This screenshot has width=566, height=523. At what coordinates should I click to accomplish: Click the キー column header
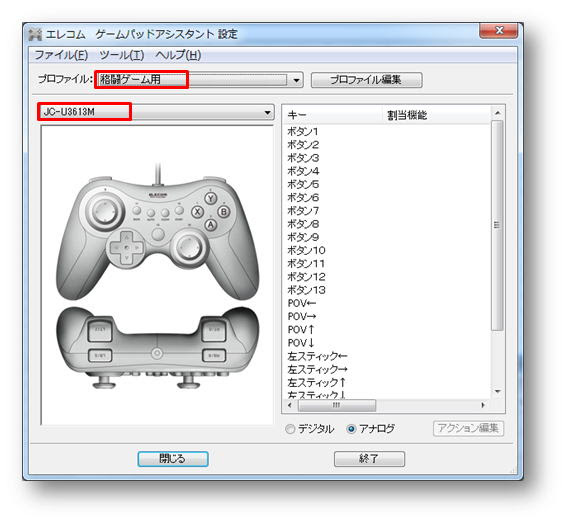click(332, 115)
